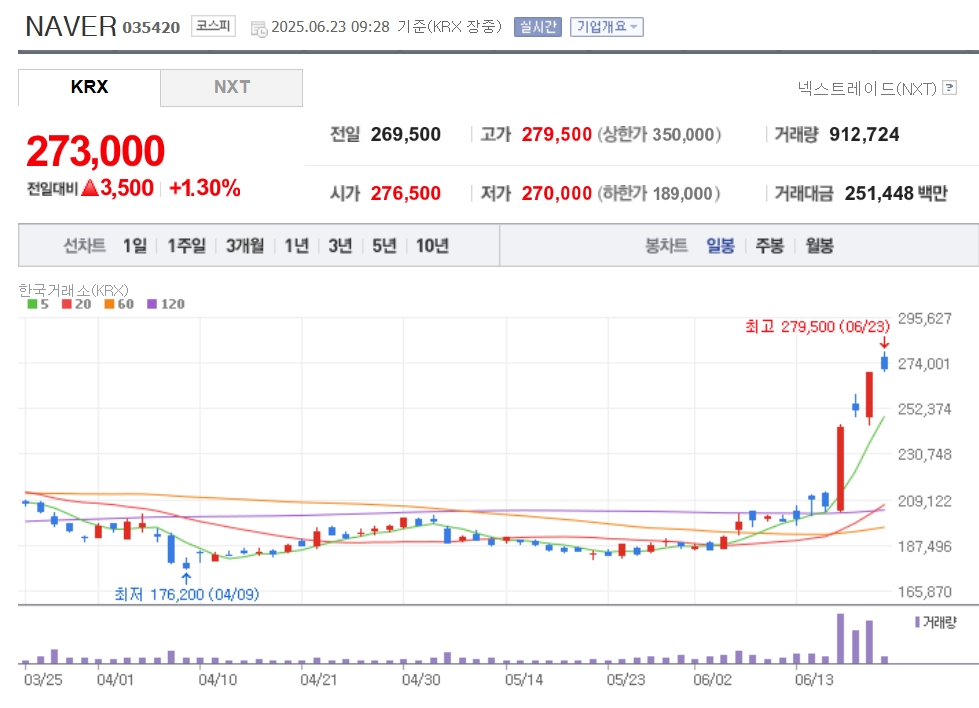The height and width of the screenshot is (708, 979).
Task: Select the 1년 line chart period
Action: [x=297, y=245]
